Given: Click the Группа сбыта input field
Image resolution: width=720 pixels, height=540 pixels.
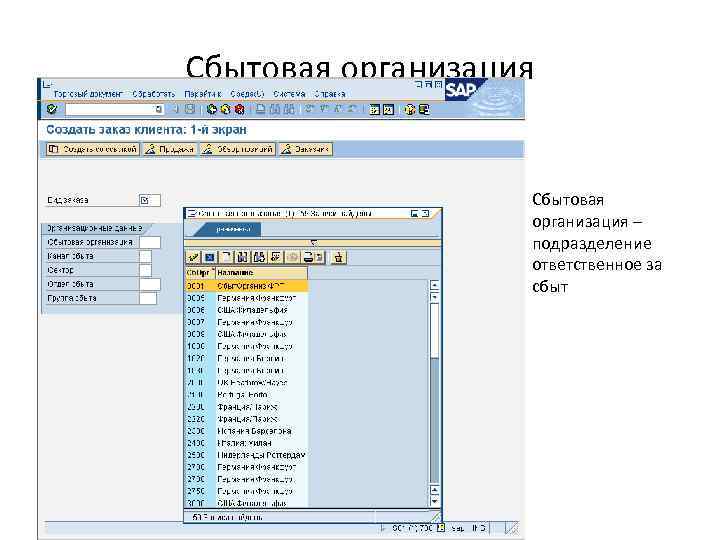Looking at the screenshot, I should pos(148,298).
